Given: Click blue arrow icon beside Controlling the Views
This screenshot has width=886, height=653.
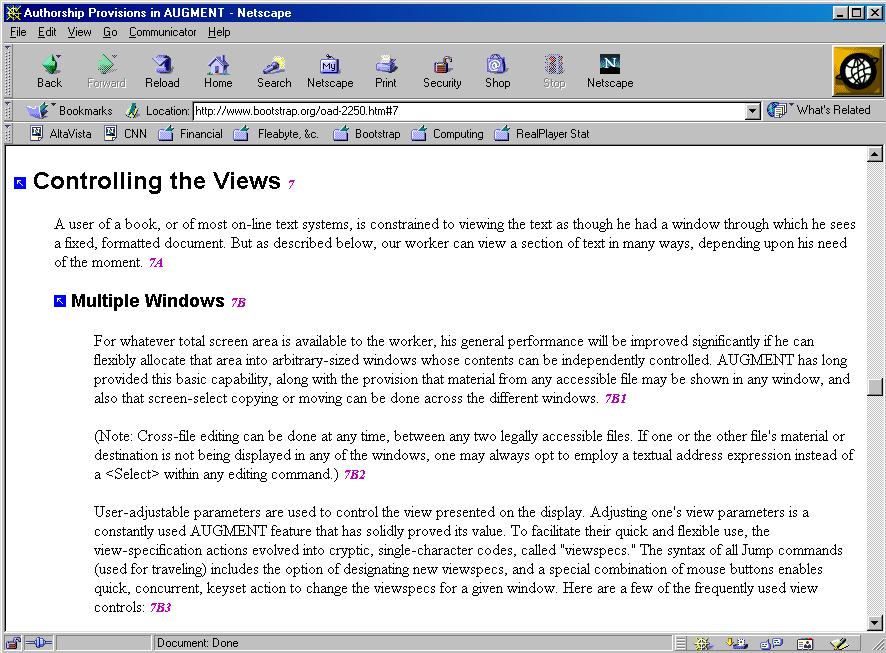Looking at the screenshot, I should tap(20, 182).
